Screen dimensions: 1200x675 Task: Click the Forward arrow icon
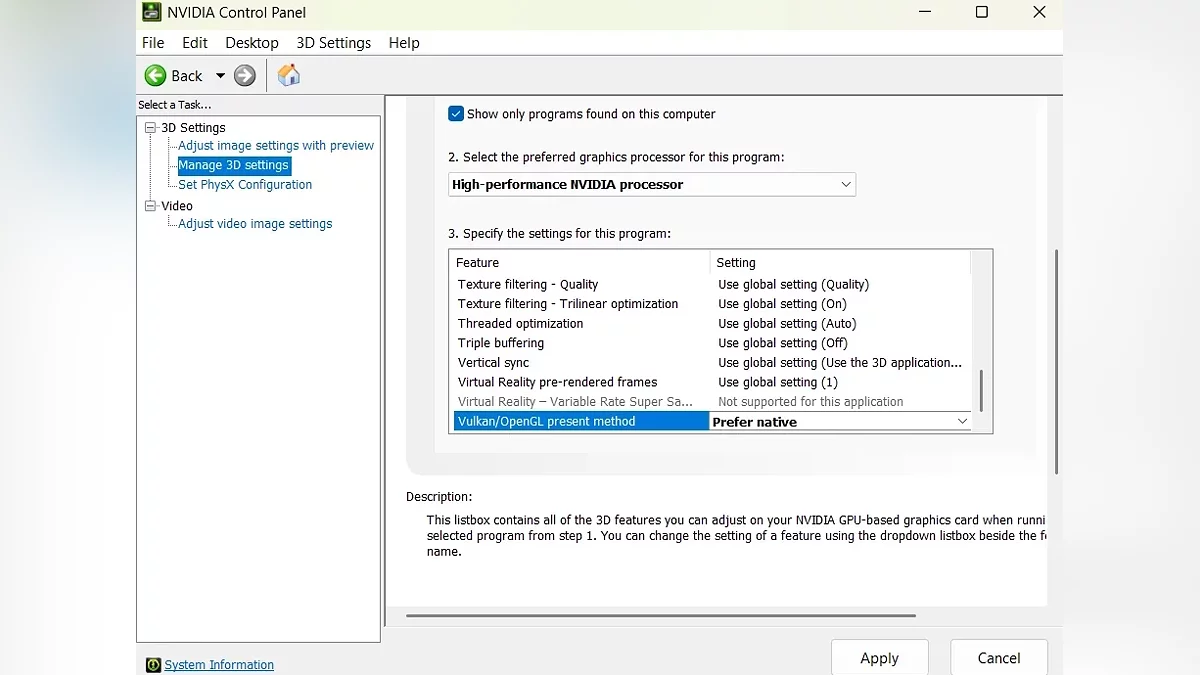[245, 76]
